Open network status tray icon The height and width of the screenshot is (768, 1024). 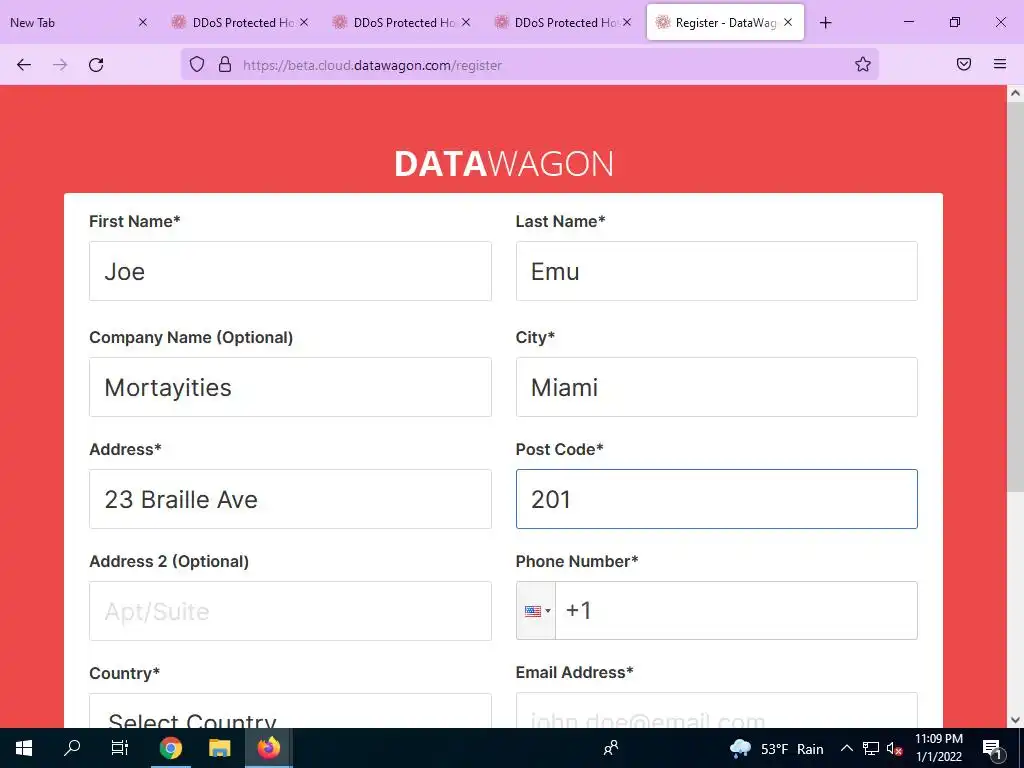(x=871, y=748)
